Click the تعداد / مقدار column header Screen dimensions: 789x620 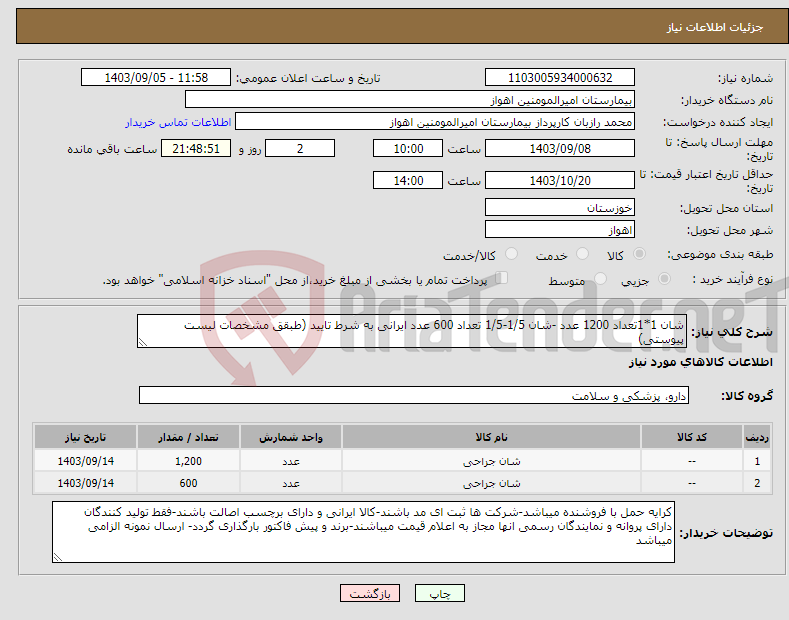click(188, 437)
